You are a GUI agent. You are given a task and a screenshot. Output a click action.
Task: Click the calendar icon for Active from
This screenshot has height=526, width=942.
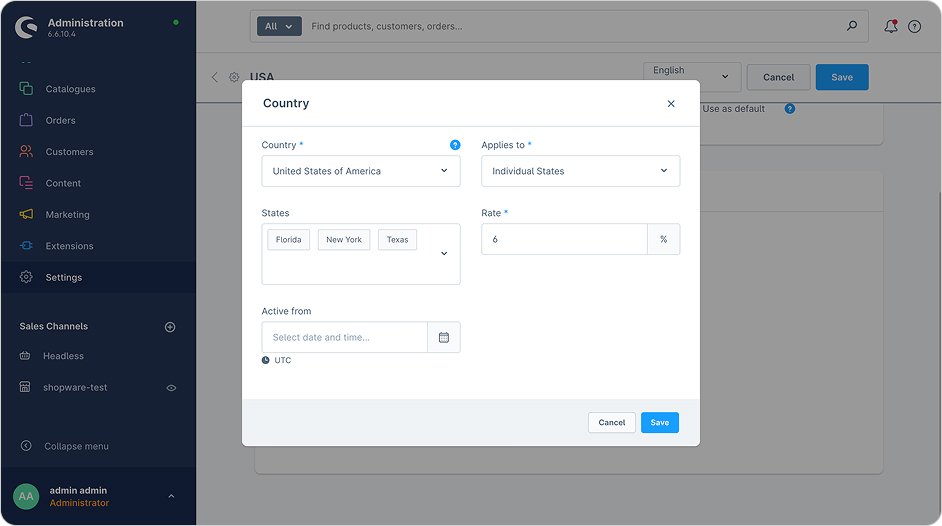(444, 337)
